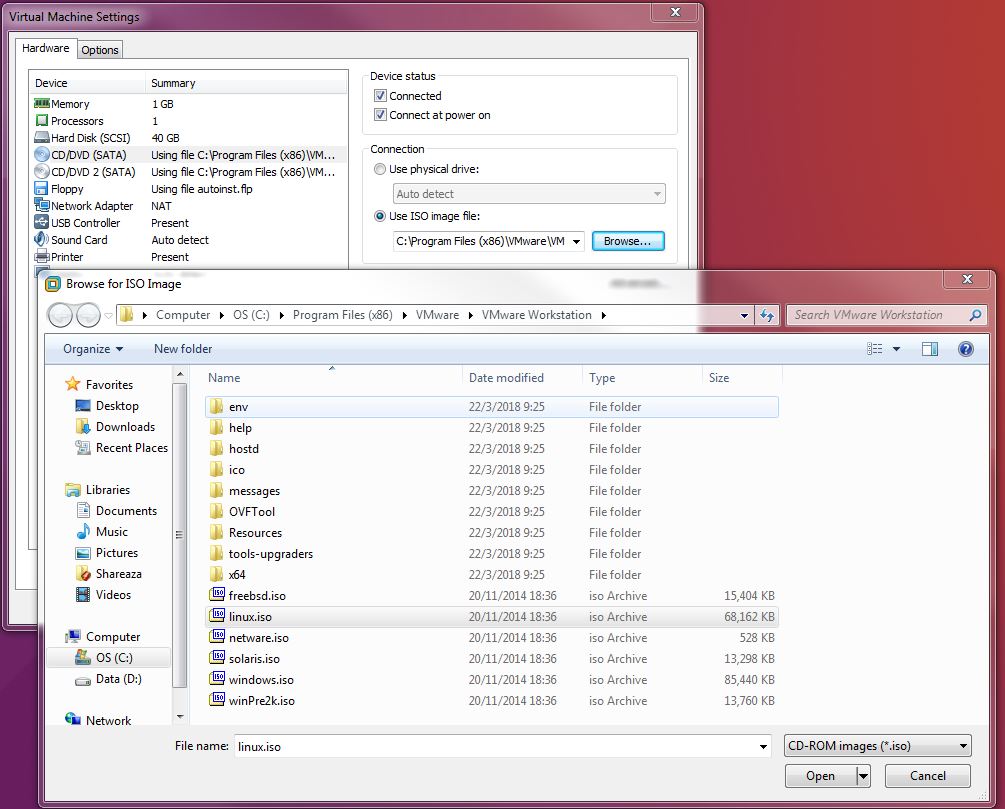
Task: Expand the ISO image path dropdown
Action: (576, 242)
